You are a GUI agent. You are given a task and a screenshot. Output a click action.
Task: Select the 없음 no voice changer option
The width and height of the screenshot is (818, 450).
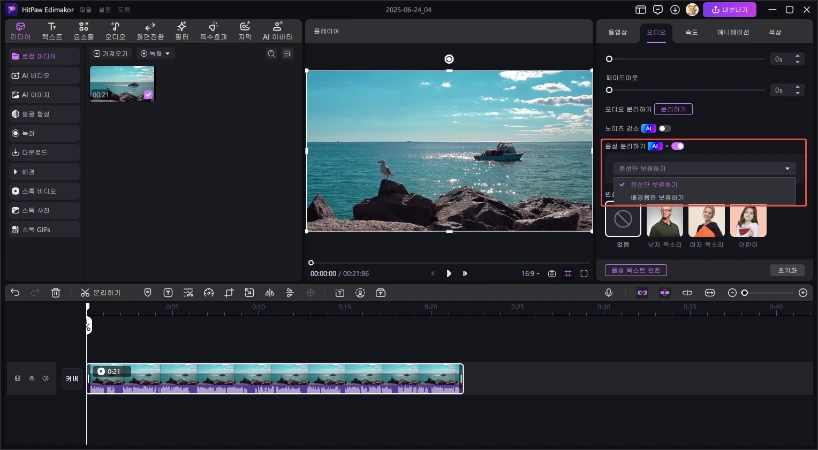[x=623, y=220]
